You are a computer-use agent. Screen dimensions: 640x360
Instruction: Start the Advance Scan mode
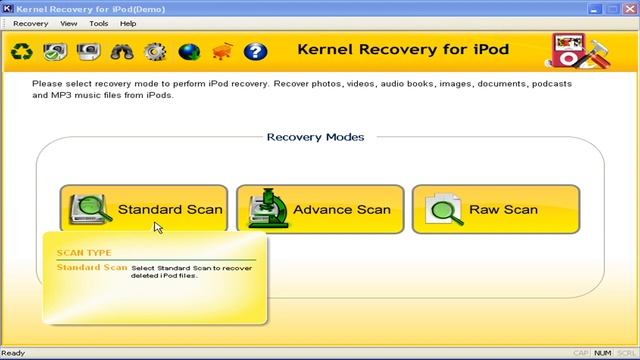pos(320,209)
